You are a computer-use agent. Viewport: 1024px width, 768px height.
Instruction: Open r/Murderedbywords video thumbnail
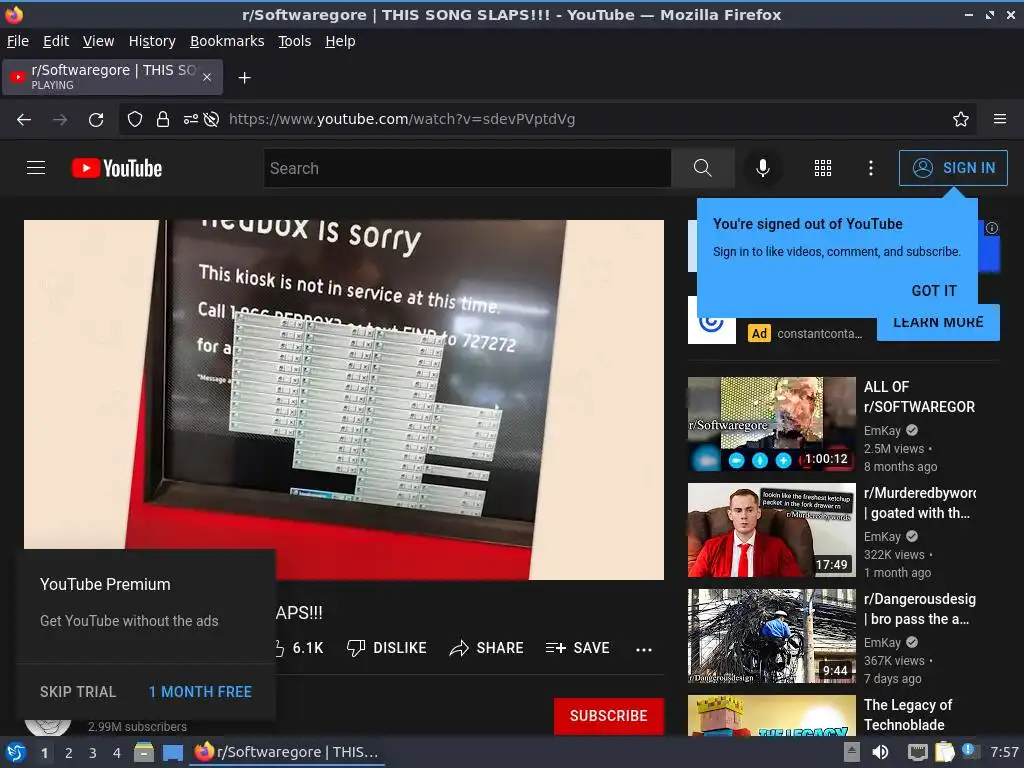pos(771,530)
